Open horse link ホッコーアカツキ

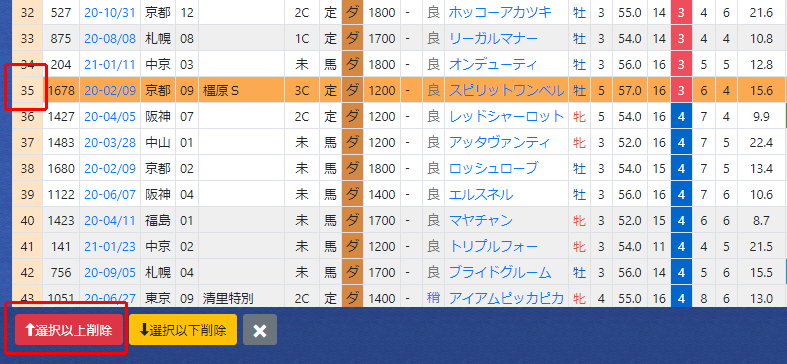click(x=500, y=12)
